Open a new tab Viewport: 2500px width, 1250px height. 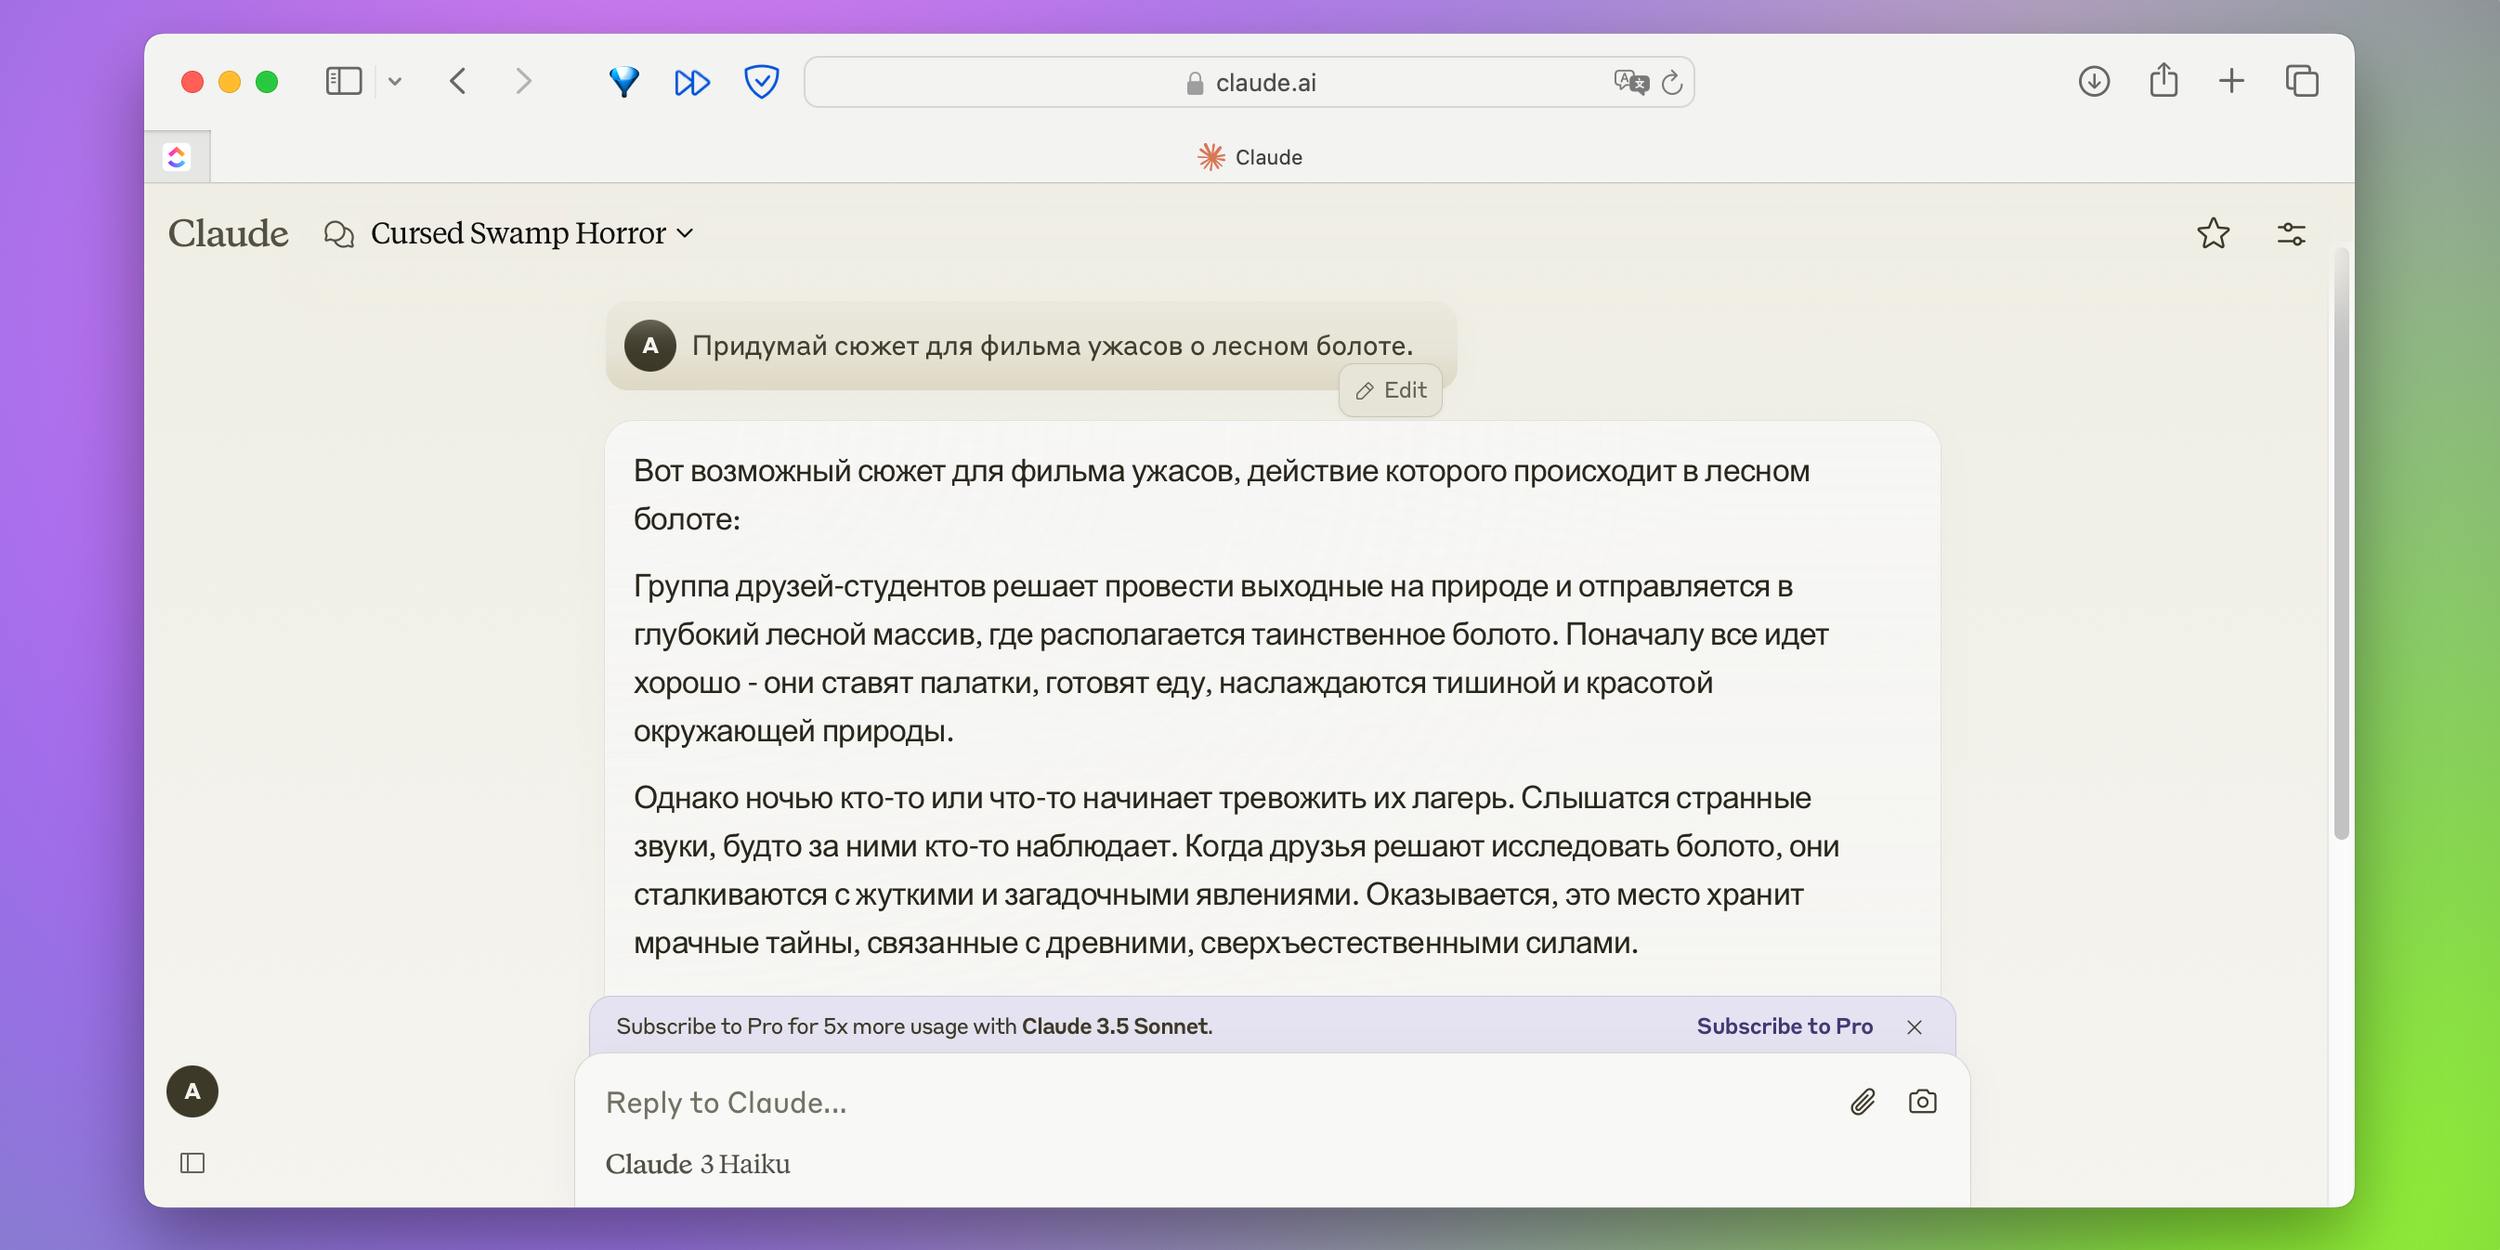(x=2232, y=82)
